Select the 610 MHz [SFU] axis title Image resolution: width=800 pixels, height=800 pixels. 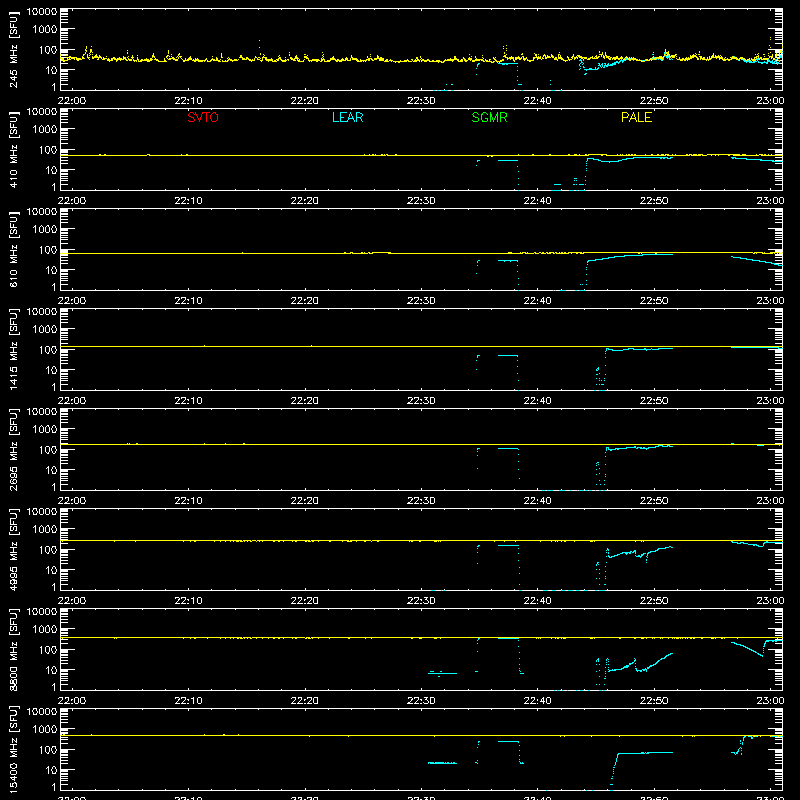pos(14,249)
